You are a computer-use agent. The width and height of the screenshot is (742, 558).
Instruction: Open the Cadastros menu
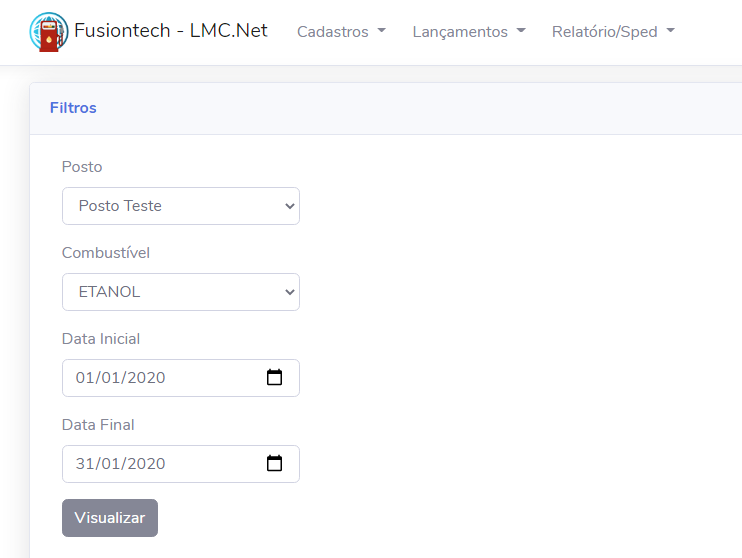pyautogui.click(x=341, y=32)
